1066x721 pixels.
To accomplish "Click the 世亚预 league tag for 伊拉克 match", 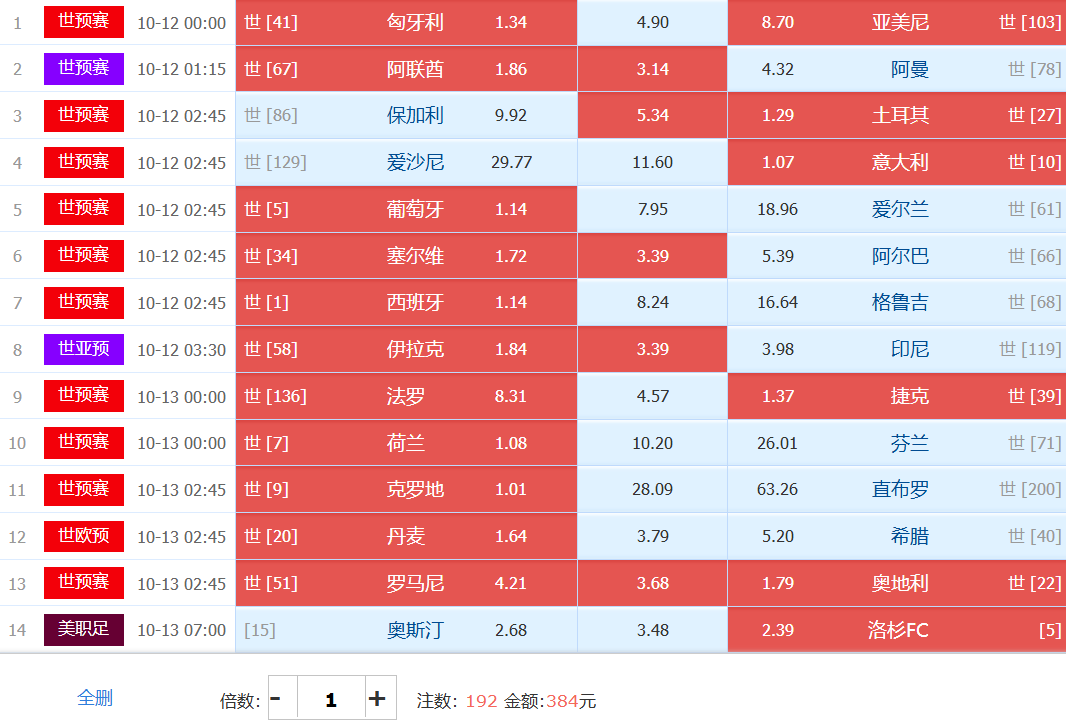I will click(84, 349).
